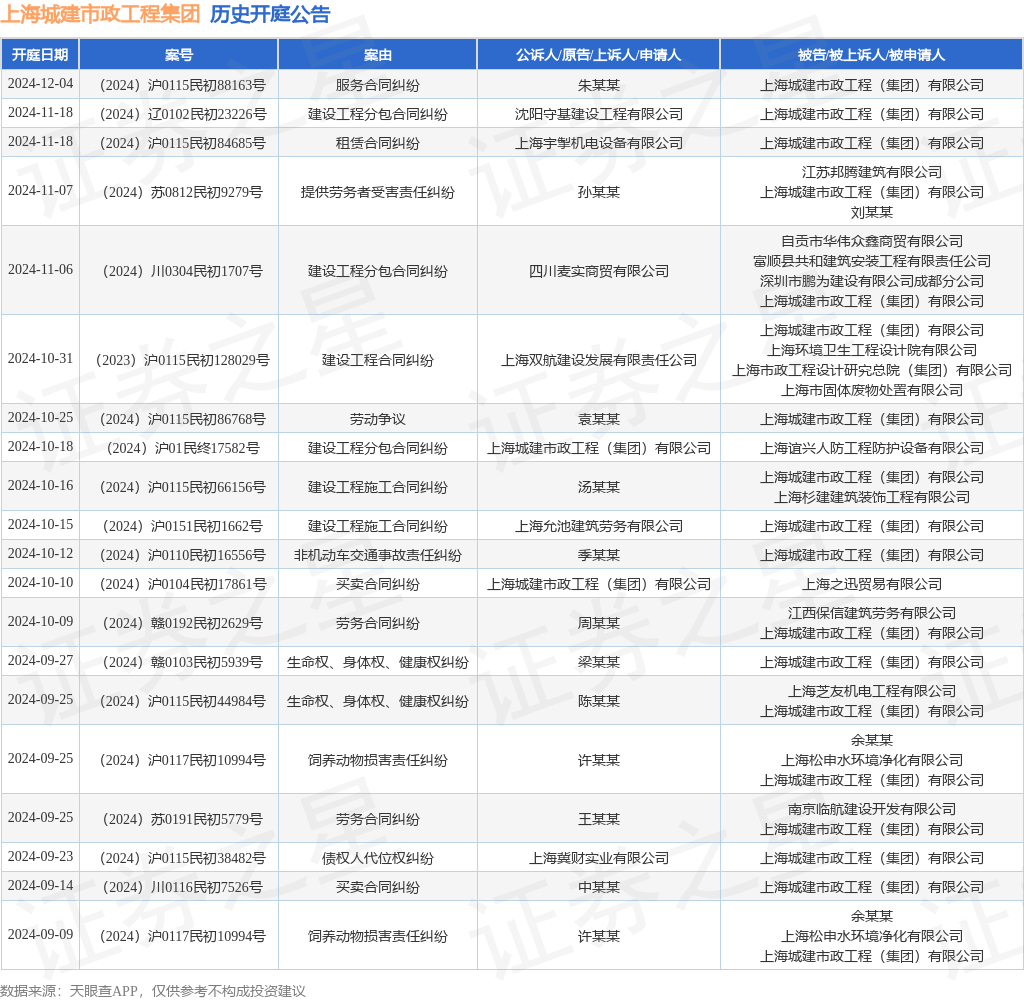The width and height of the screenshot is (1024, 1000).
Task: Click 非机动车交通事故责任纠纷 cause cell
Action: (x=377, y=555)
